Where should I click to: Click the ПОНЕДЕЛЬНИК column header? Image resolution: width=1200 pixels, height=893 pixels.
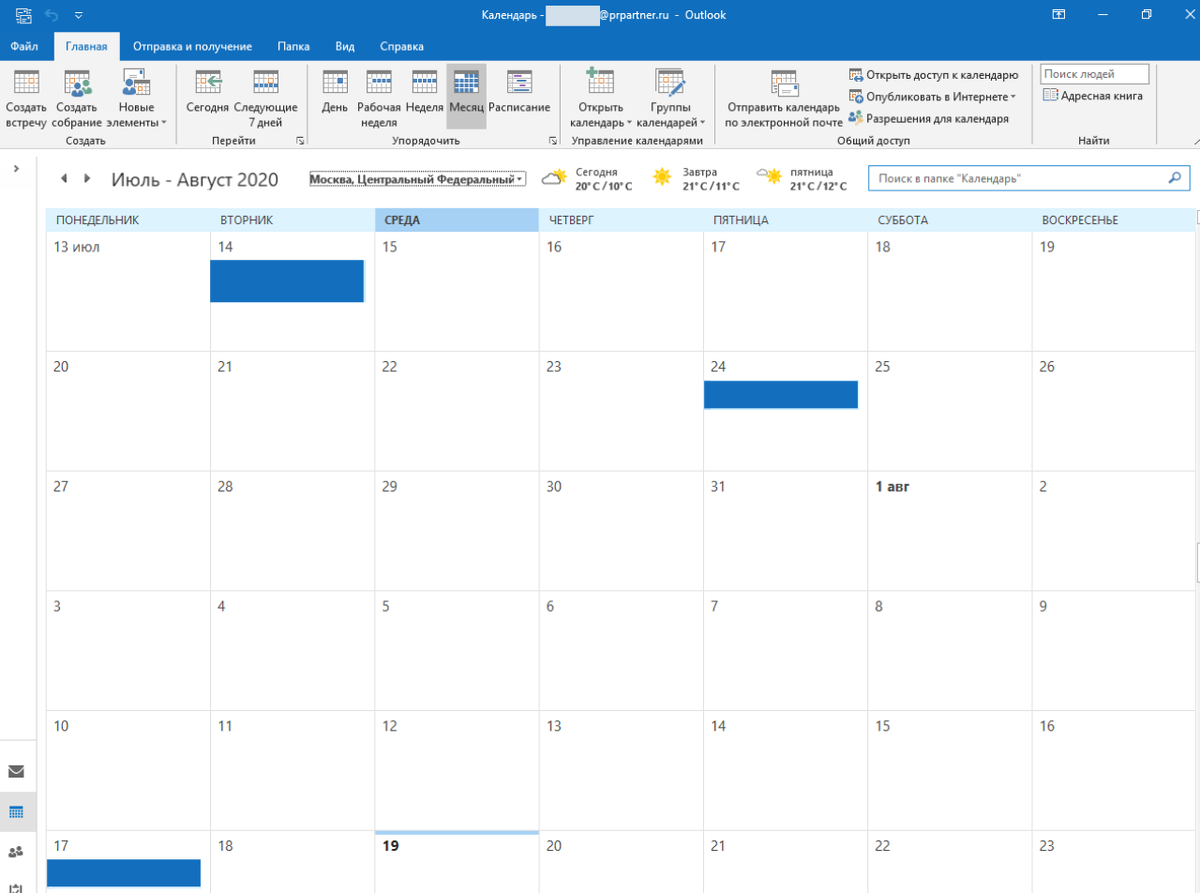129,220
